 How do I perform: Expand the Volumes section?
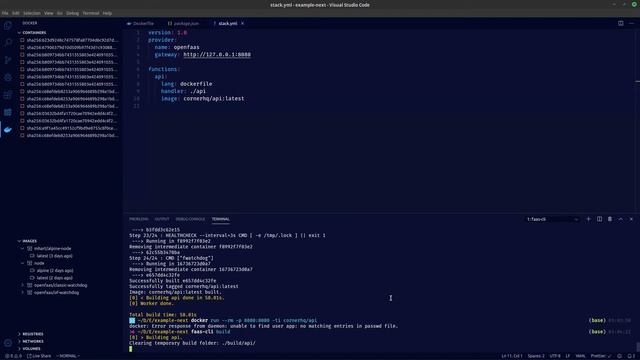click(19, 349)
